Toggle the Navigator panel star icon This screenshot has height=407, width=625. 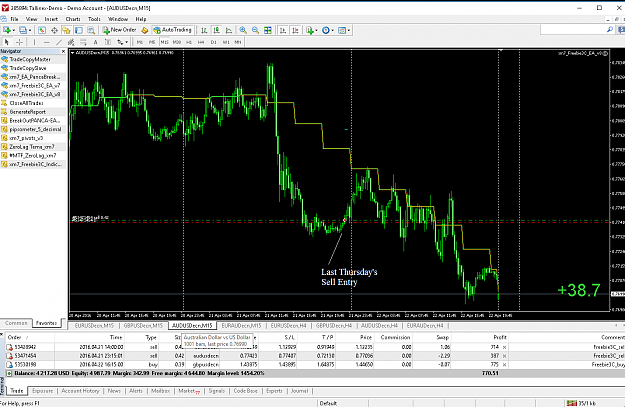66,30
